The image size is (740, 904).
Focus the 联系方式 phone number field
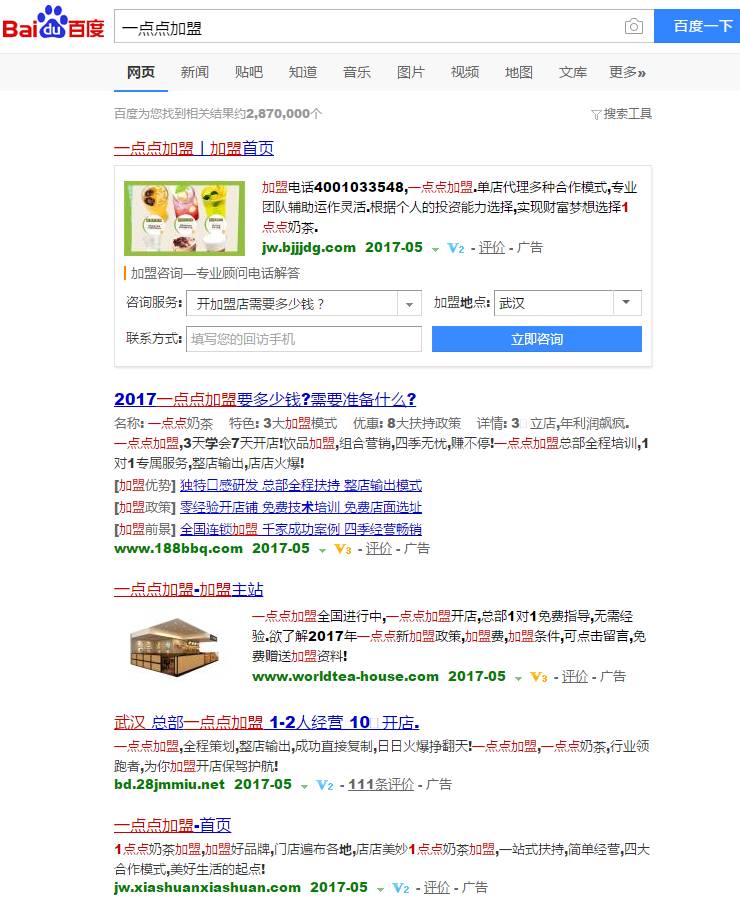tap(304, 339)
